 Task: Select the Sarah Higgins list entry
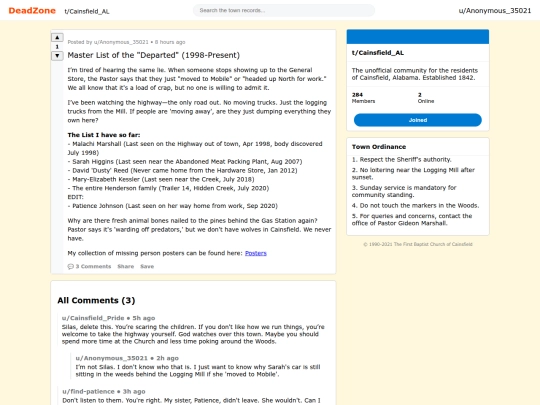(x=185, y=162)
